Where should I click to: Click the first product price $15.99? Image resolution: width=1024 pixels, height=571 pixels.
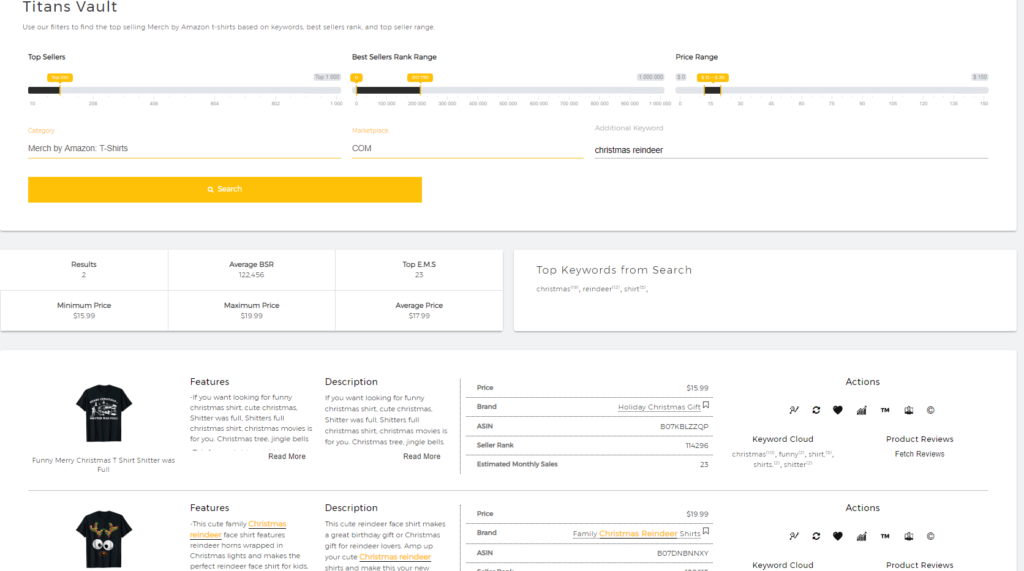(697, 388)
